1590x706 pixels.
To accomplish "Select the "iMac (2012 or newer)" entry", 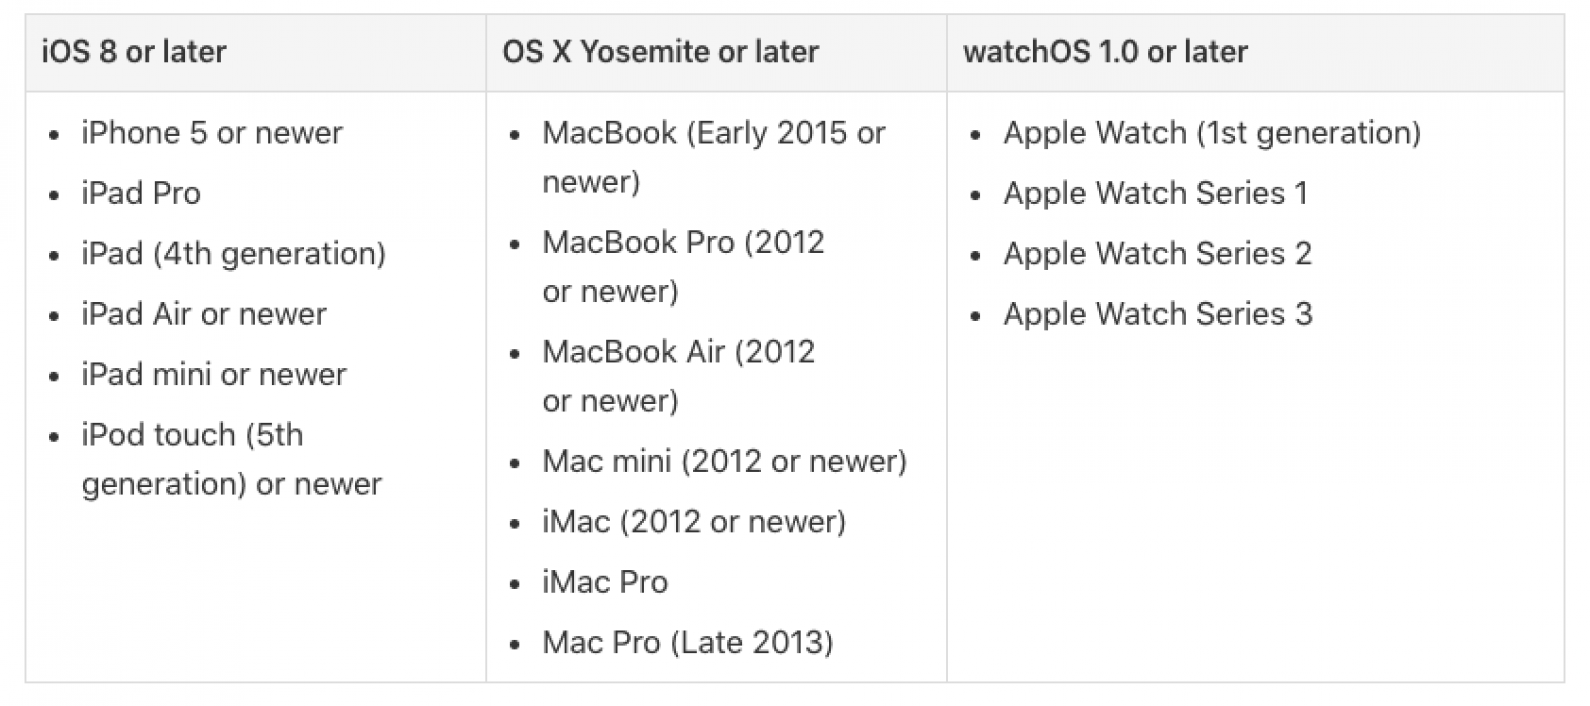I will 694,522.
